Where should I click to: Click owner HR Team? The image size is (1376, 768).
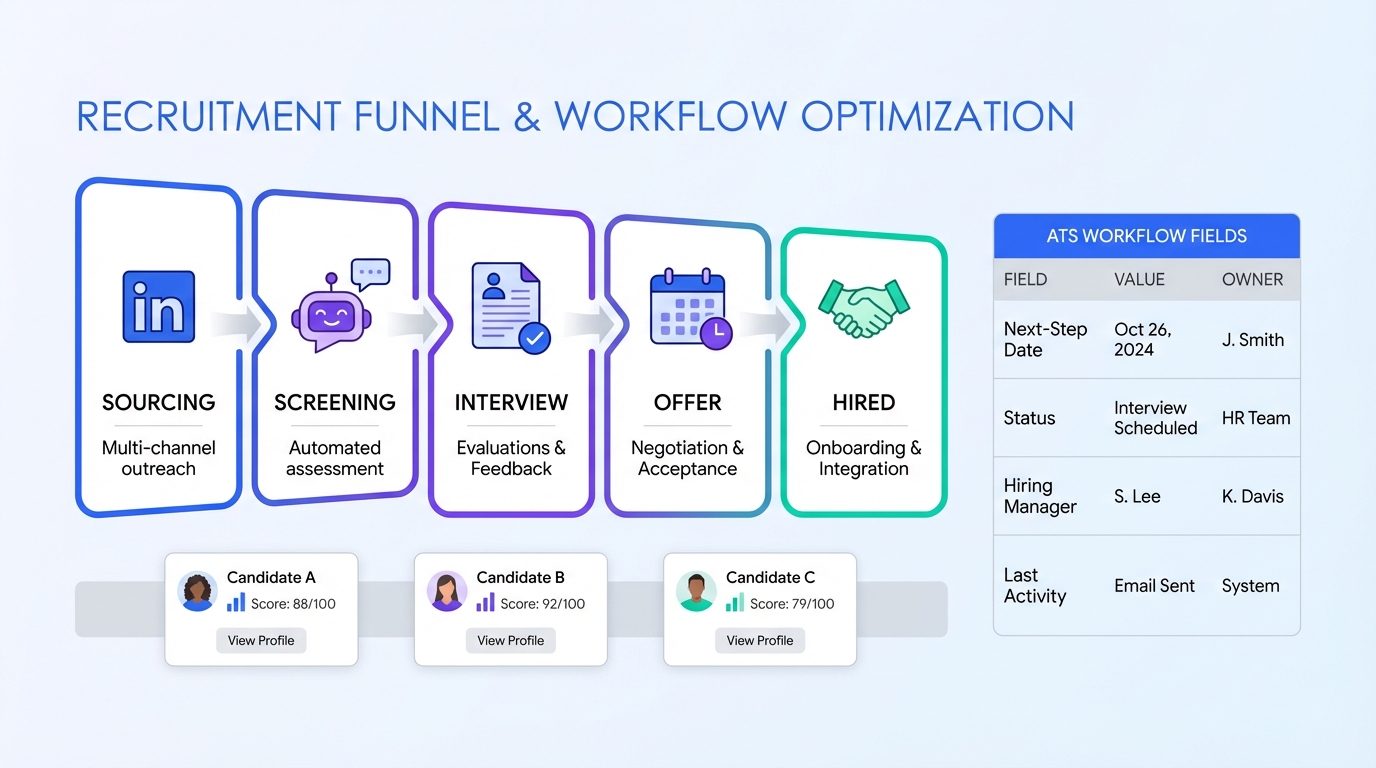coord(1256,418)
